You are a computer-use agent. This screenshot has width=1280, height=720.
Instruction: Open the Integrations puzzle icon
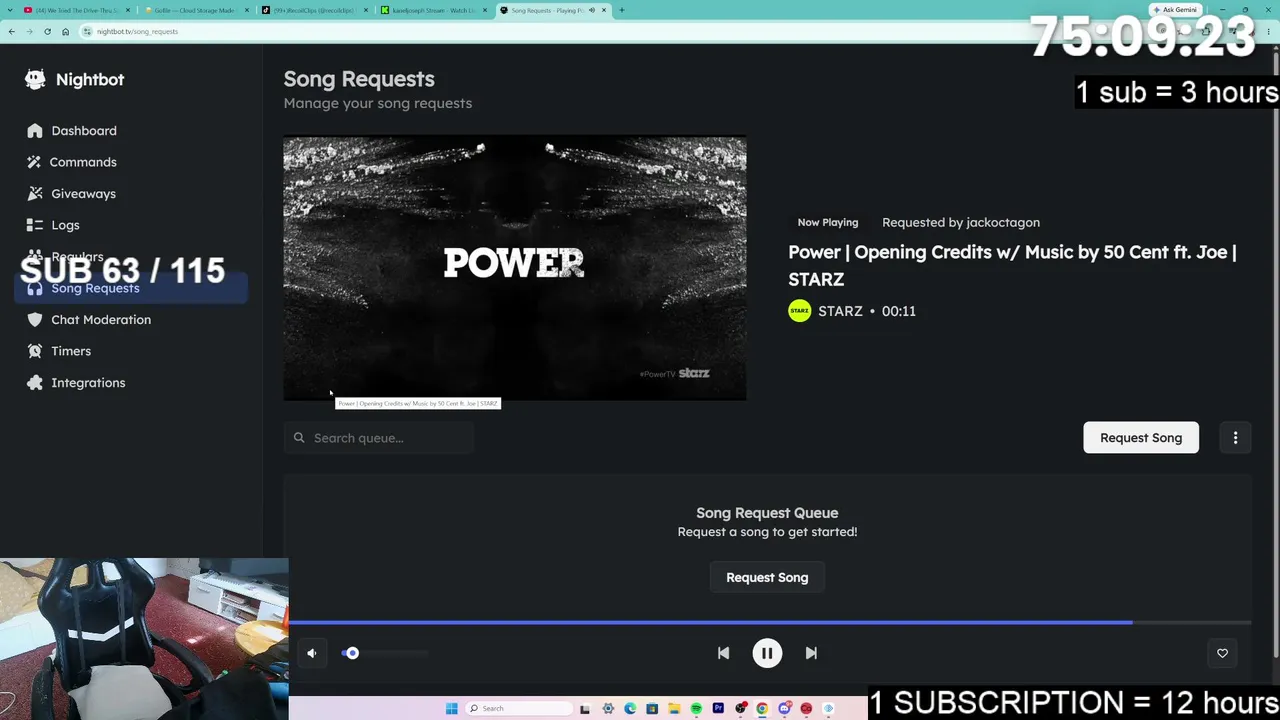(x=35, y=383)
